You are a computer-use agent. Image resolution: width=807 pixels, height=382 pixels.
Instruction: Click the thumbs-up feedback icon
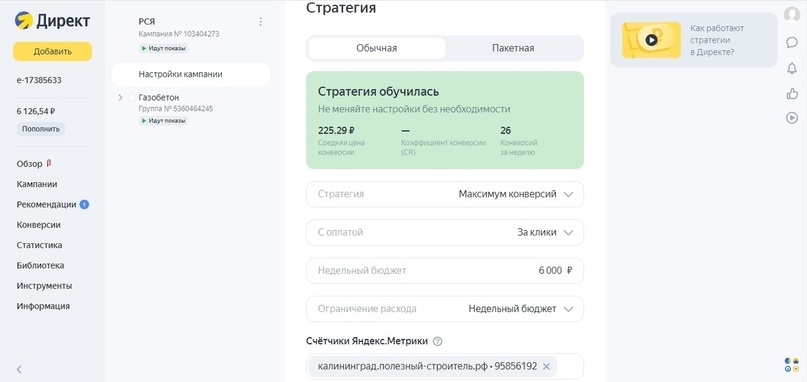click(792, 93)
